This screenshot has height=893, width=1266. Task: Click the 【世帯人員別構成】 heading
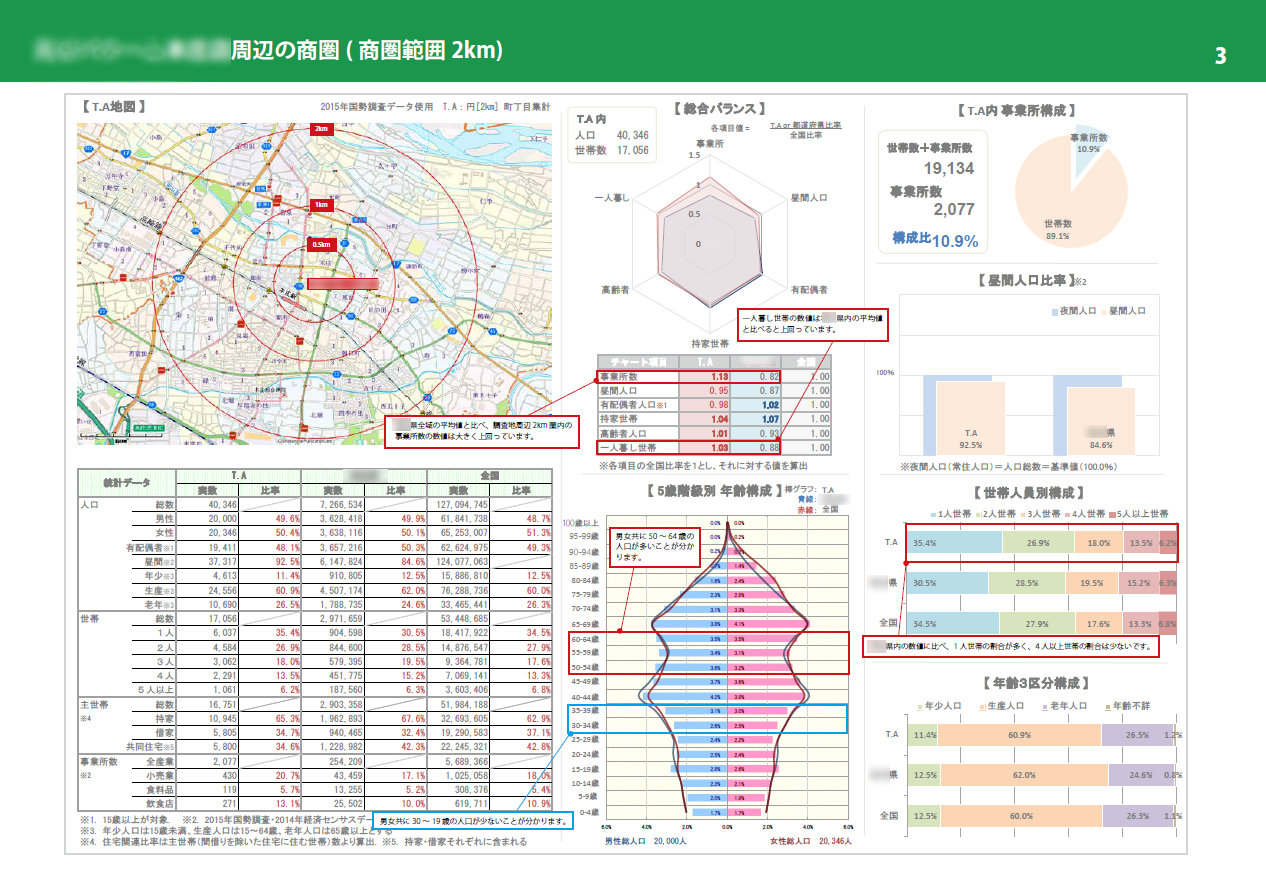pos(1029,492)
